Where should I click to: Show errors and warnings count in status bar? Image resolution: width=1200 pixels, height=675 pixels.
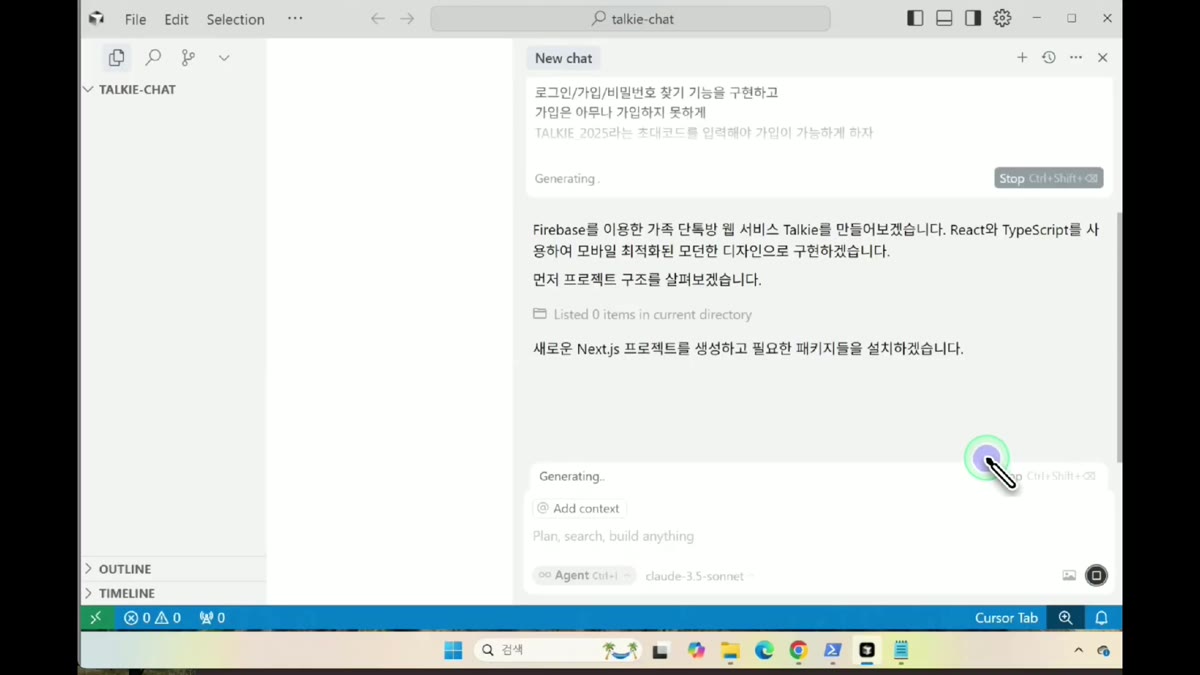tap(153, 618)
